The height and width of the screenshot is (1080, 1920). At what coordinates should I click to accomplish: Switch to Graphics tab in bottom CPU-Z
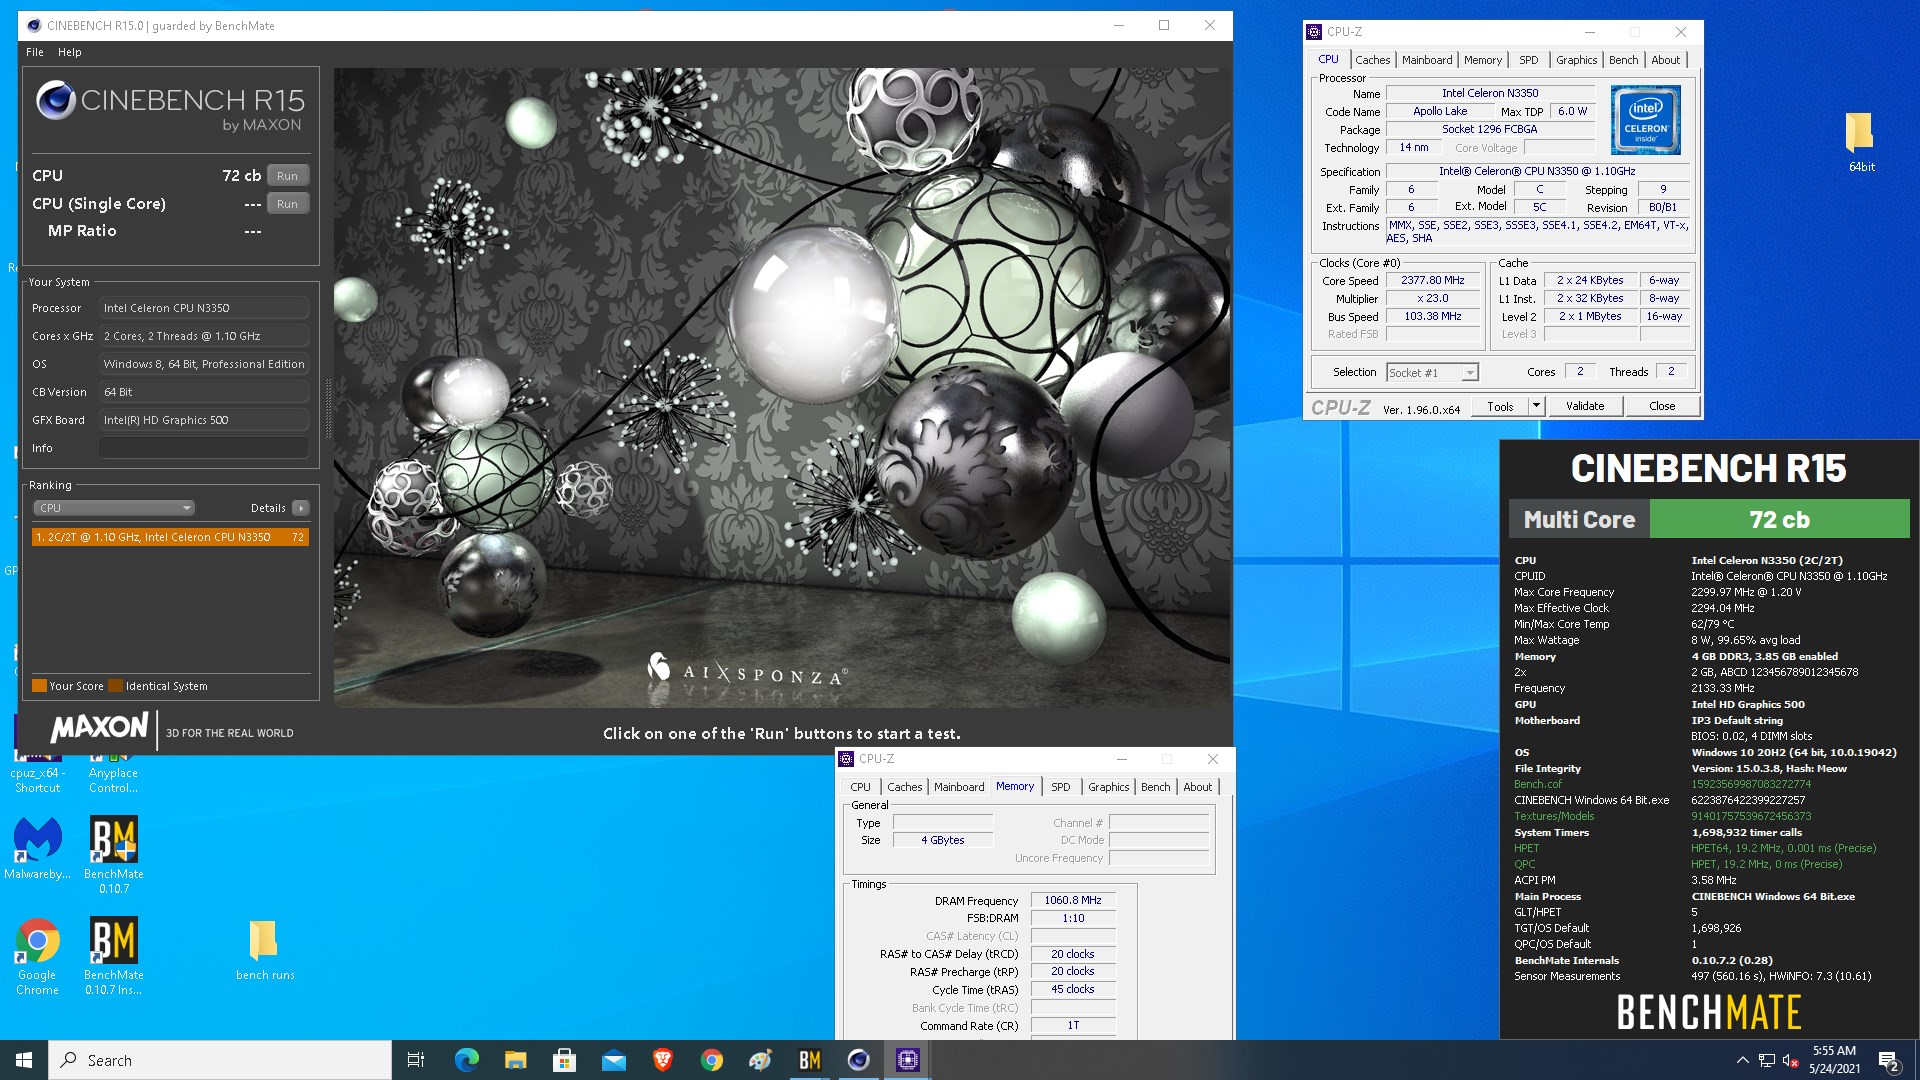coord(1108,787)
